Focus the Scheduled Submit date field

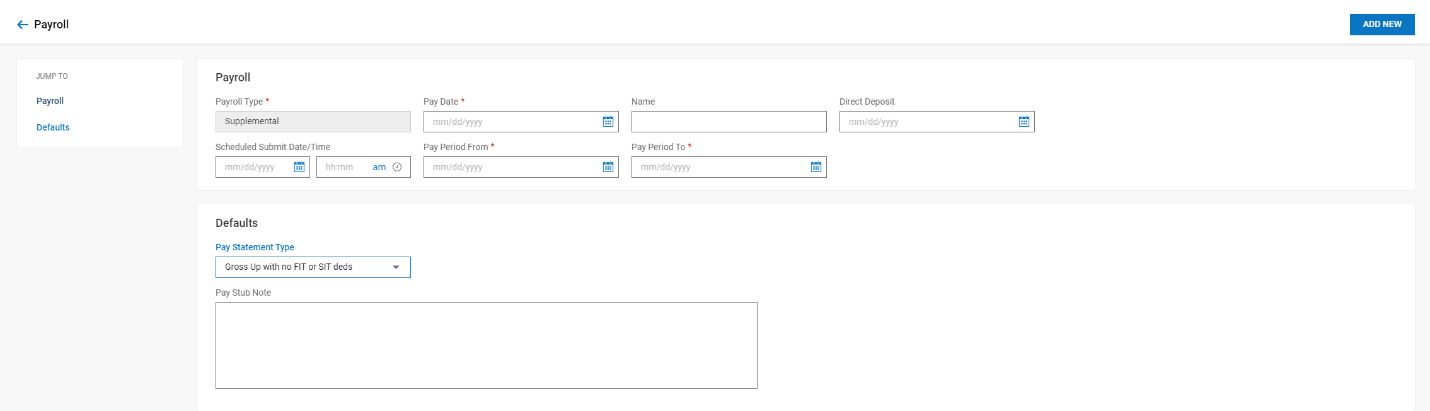(x=262, y=167)
